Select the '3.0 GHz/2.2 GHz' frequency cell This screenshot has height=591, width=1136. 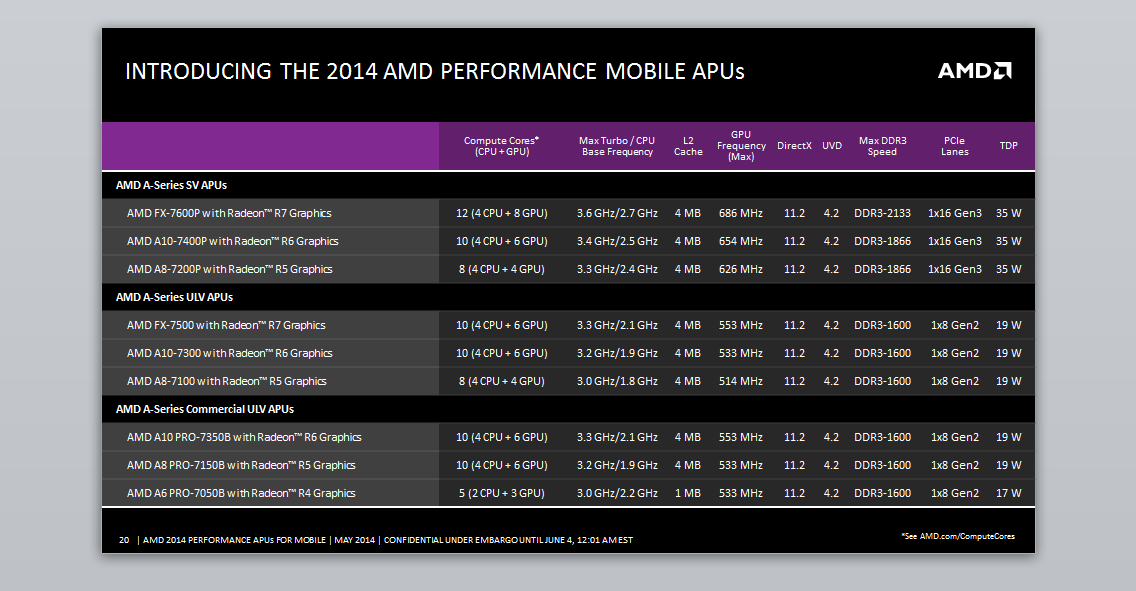click(x=617, y=493)
